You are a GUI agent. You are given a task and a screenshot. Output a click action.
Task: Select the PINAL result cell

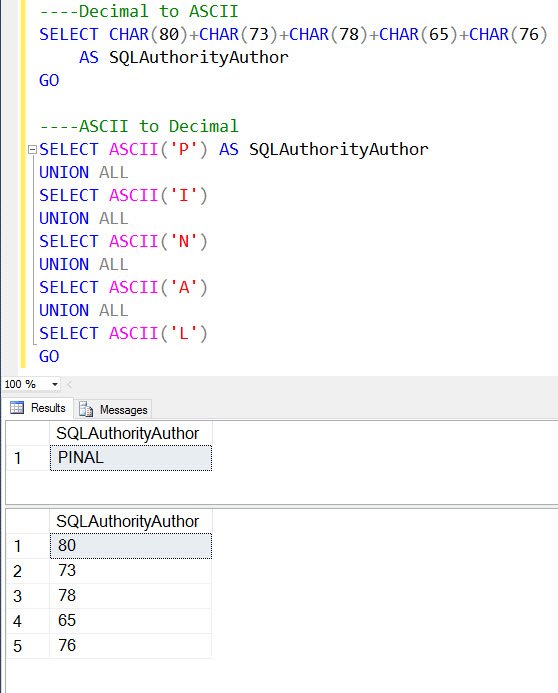coord(131,458)
